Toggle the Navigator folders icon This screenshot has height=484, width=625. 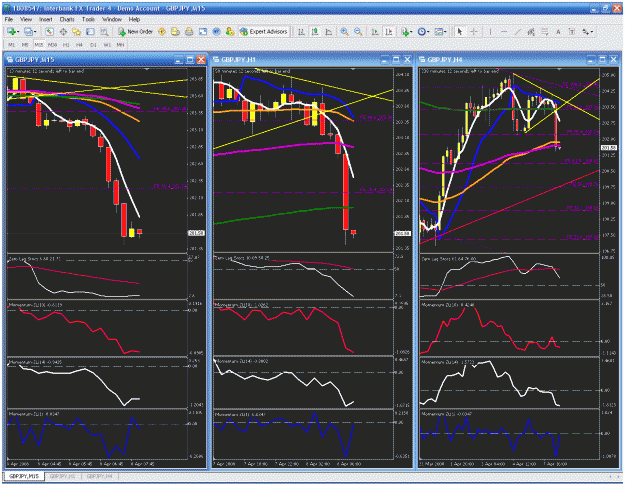click(x=77, y=31)
